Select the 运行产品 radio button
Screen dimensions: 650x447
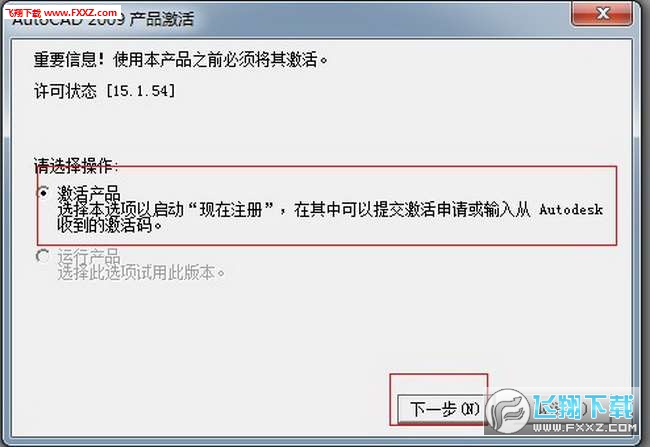click(43, 256)
